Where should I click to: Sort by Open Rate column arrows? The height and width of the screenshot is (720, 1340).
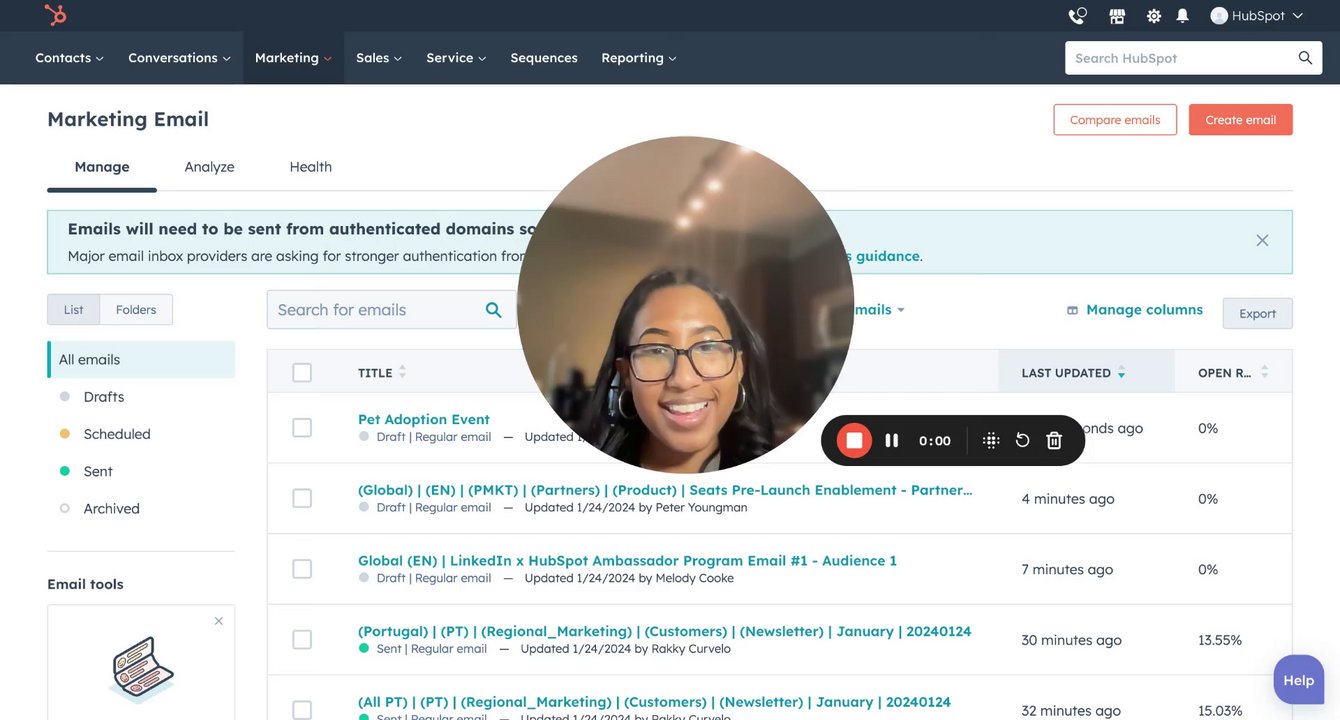click(x=1264, y=372)
